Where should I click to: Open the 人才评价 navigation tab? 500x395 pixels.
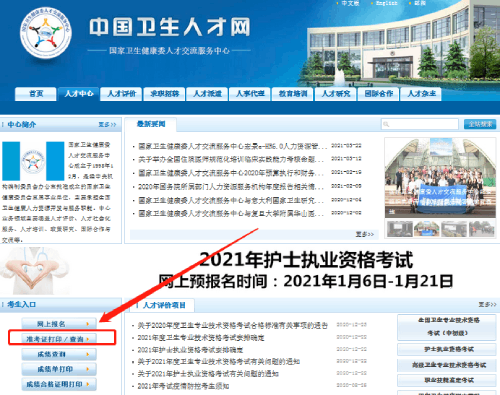[122, 94]
